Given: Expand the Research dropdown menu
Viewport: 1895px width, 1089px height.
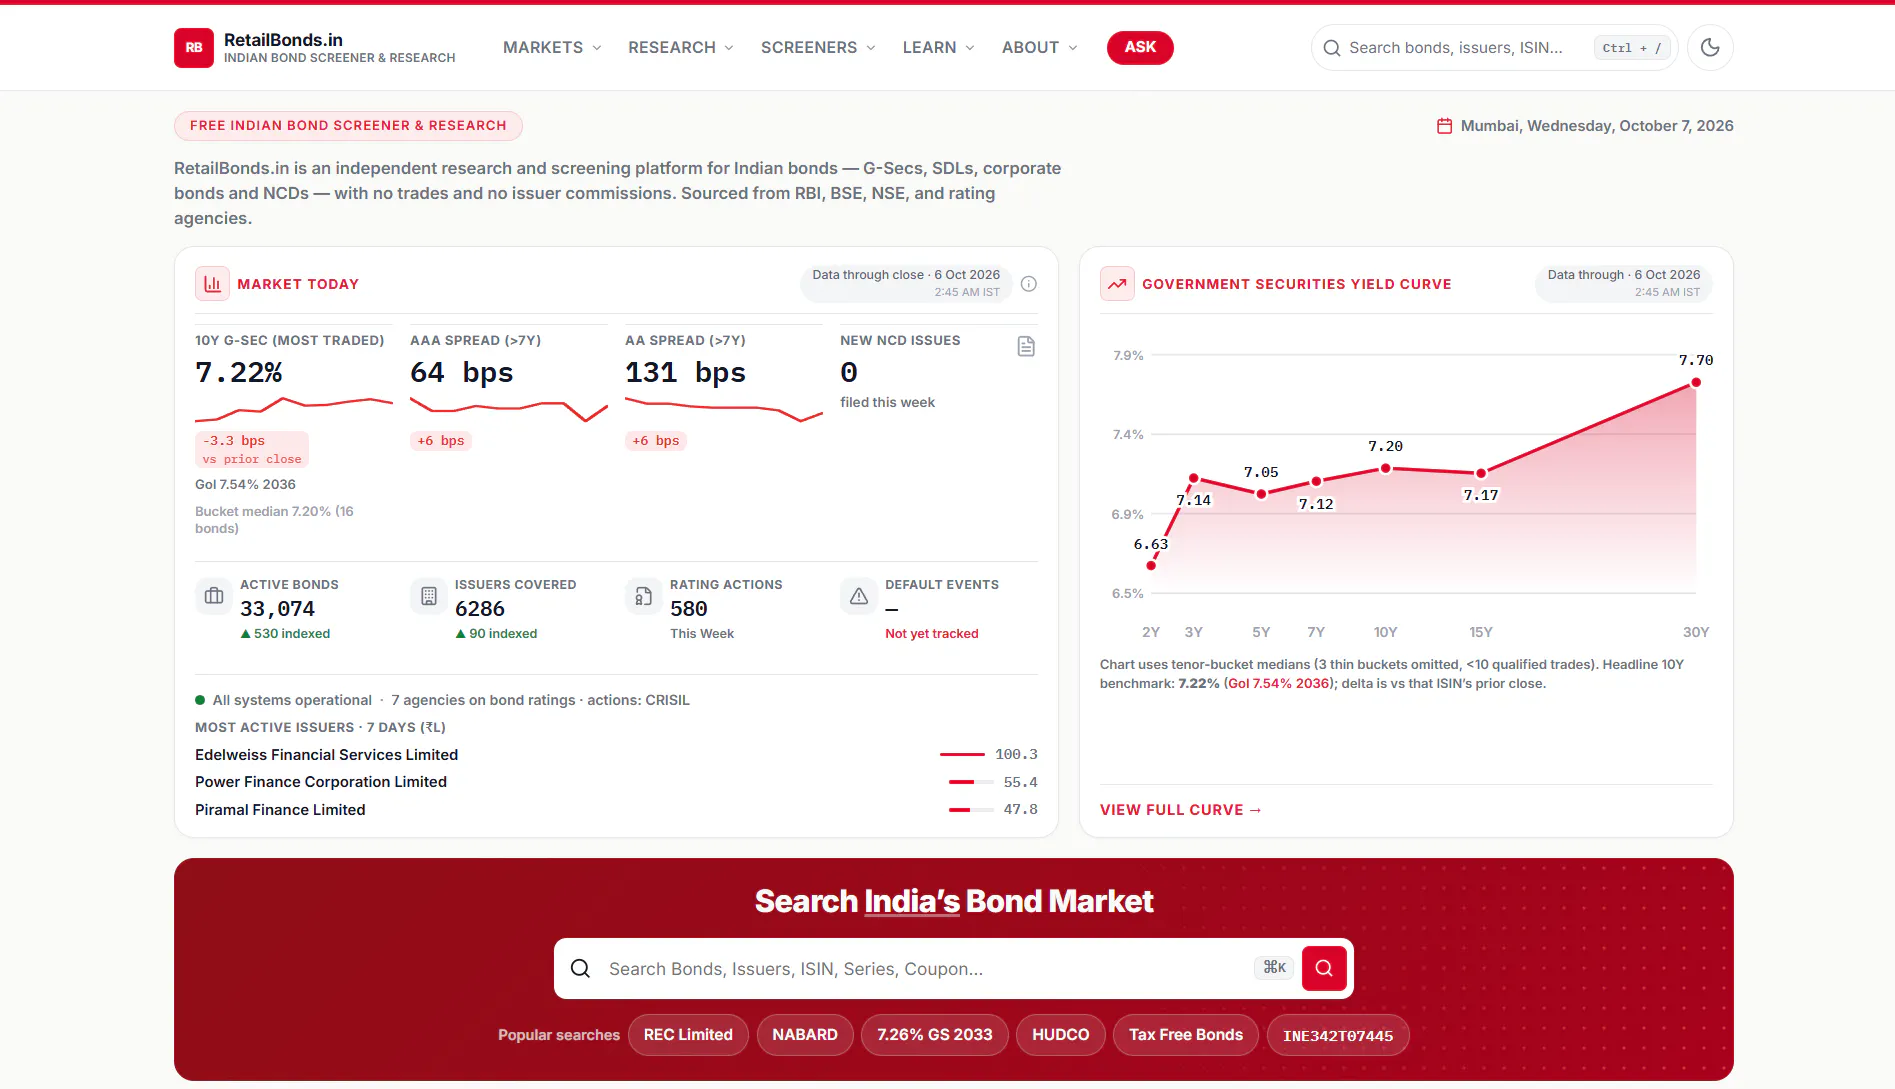Looking at the screenshot, I should pos(681,47).
